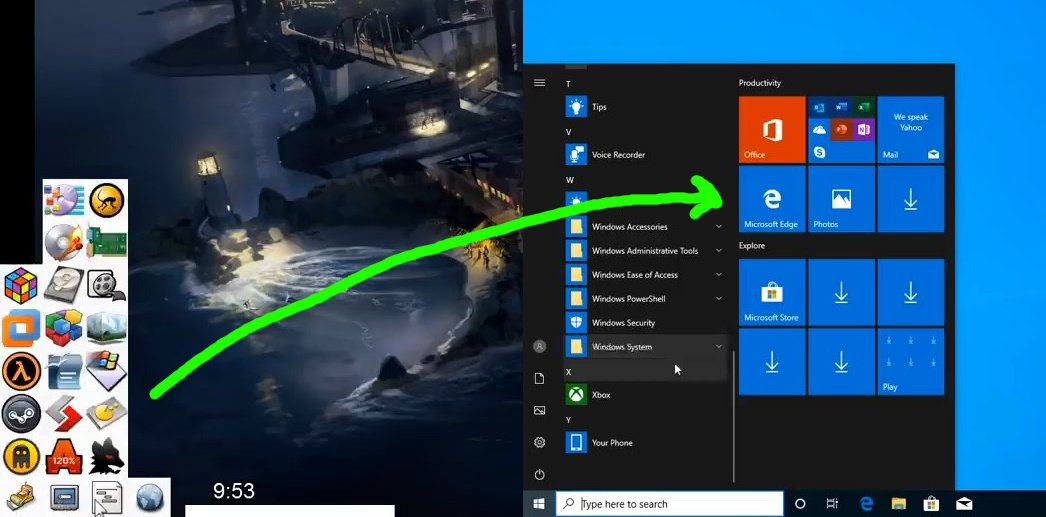Click the Rubik's cube icon
This screenshot has width=1046, height=517.
pos(21,286)
